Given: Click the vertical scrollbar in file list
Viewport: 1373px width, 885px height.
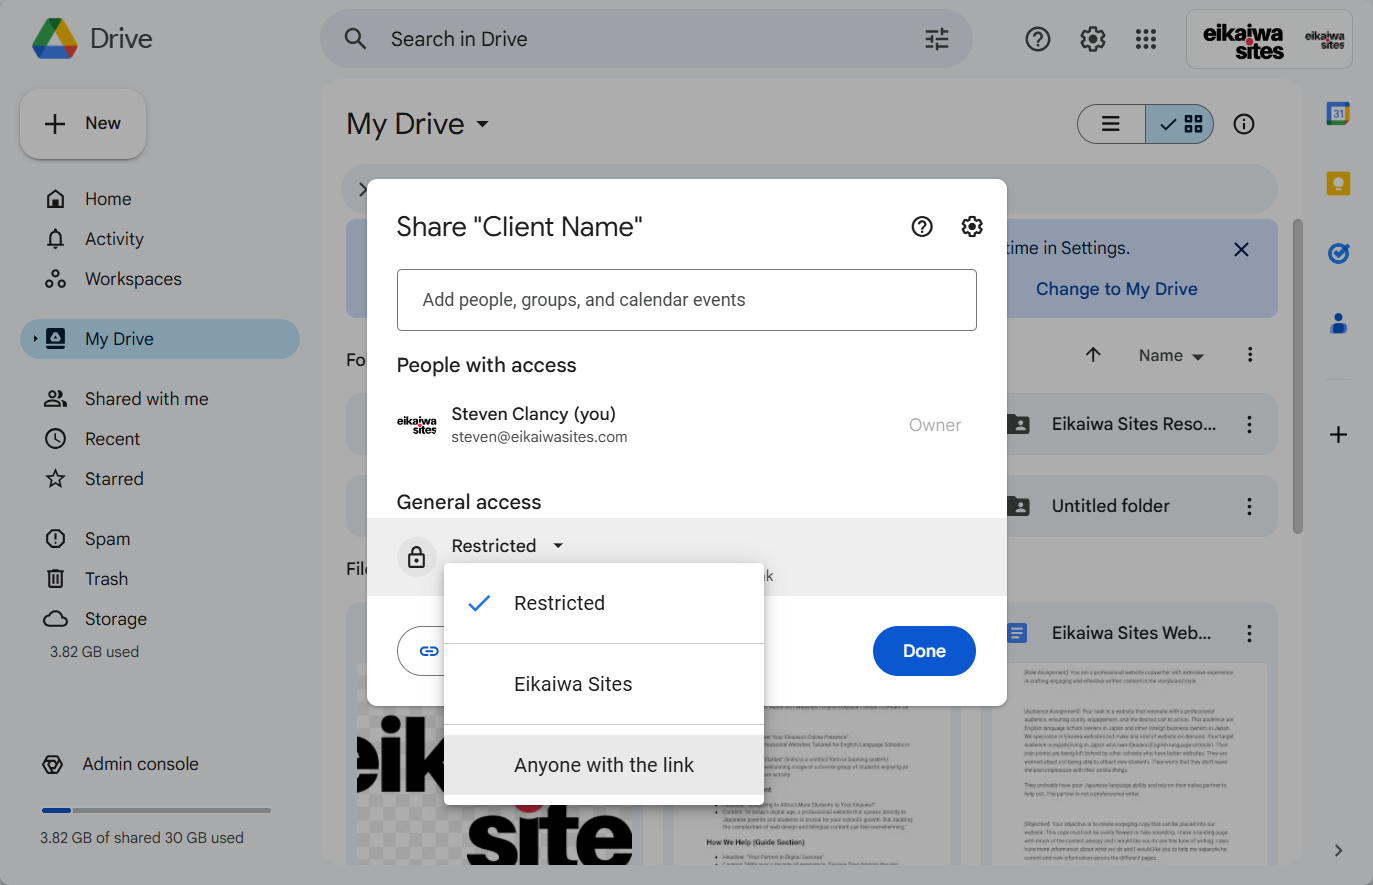Looking at the screenshot, I should tap(1298, 376).
